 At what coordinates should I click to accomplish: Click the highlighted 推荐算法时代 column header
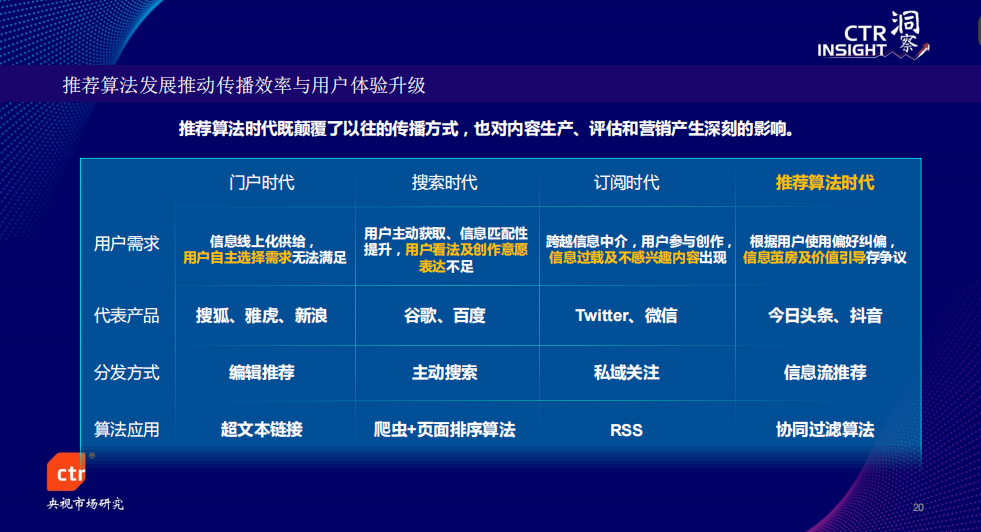[x=825, y=183]
